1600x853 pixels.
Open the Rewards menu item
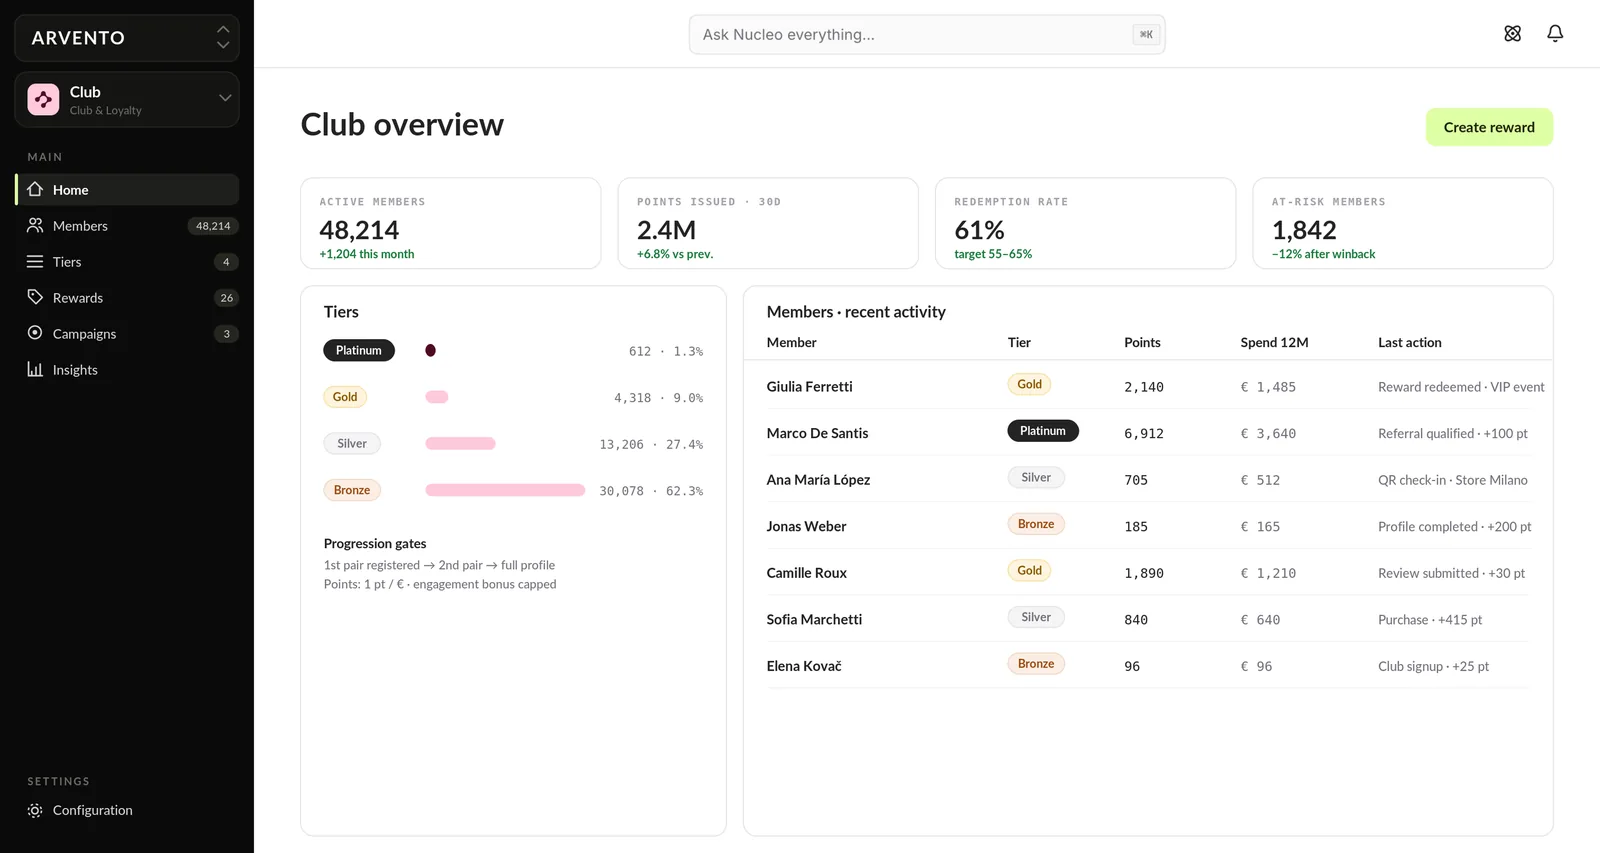click(x=127, y=297)
